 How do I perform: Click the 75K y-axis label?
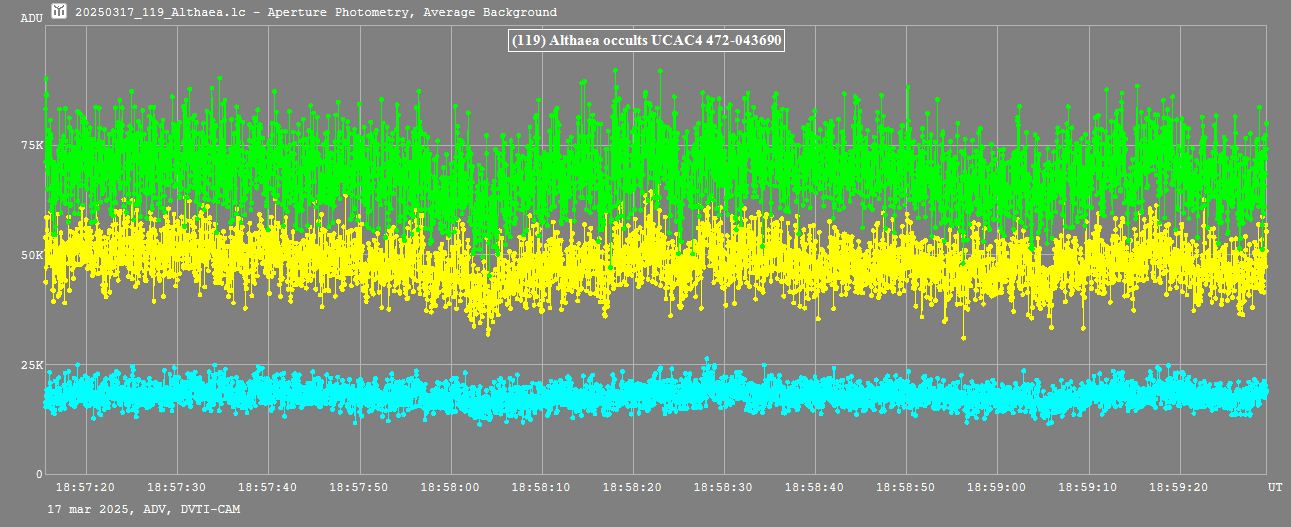tap(33, 146)
